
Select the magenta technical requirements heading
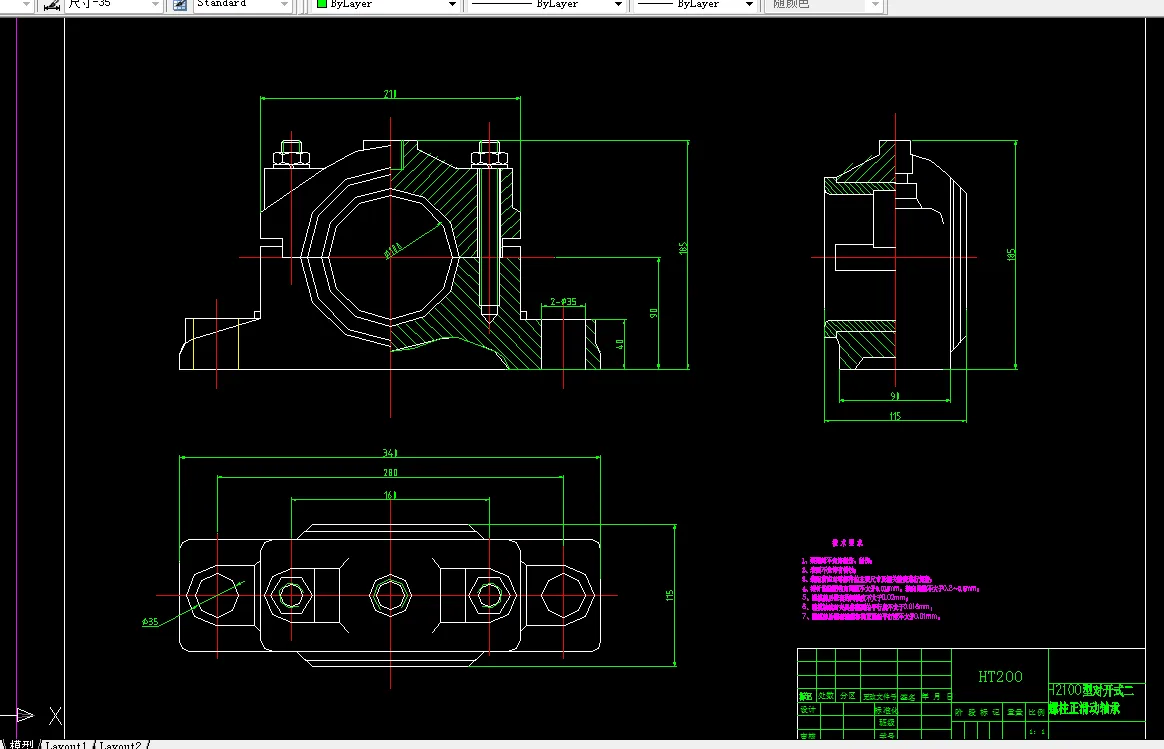click(x=847, y=543)
